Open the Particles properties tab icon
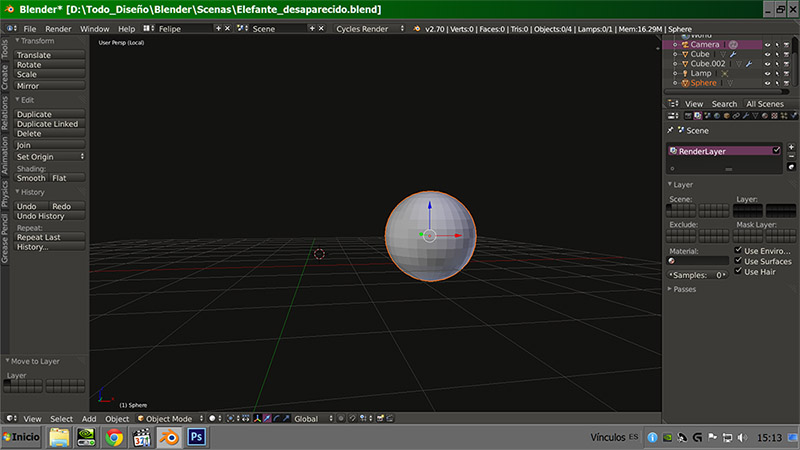The image size is (800, 450). (x=784, y=116)
